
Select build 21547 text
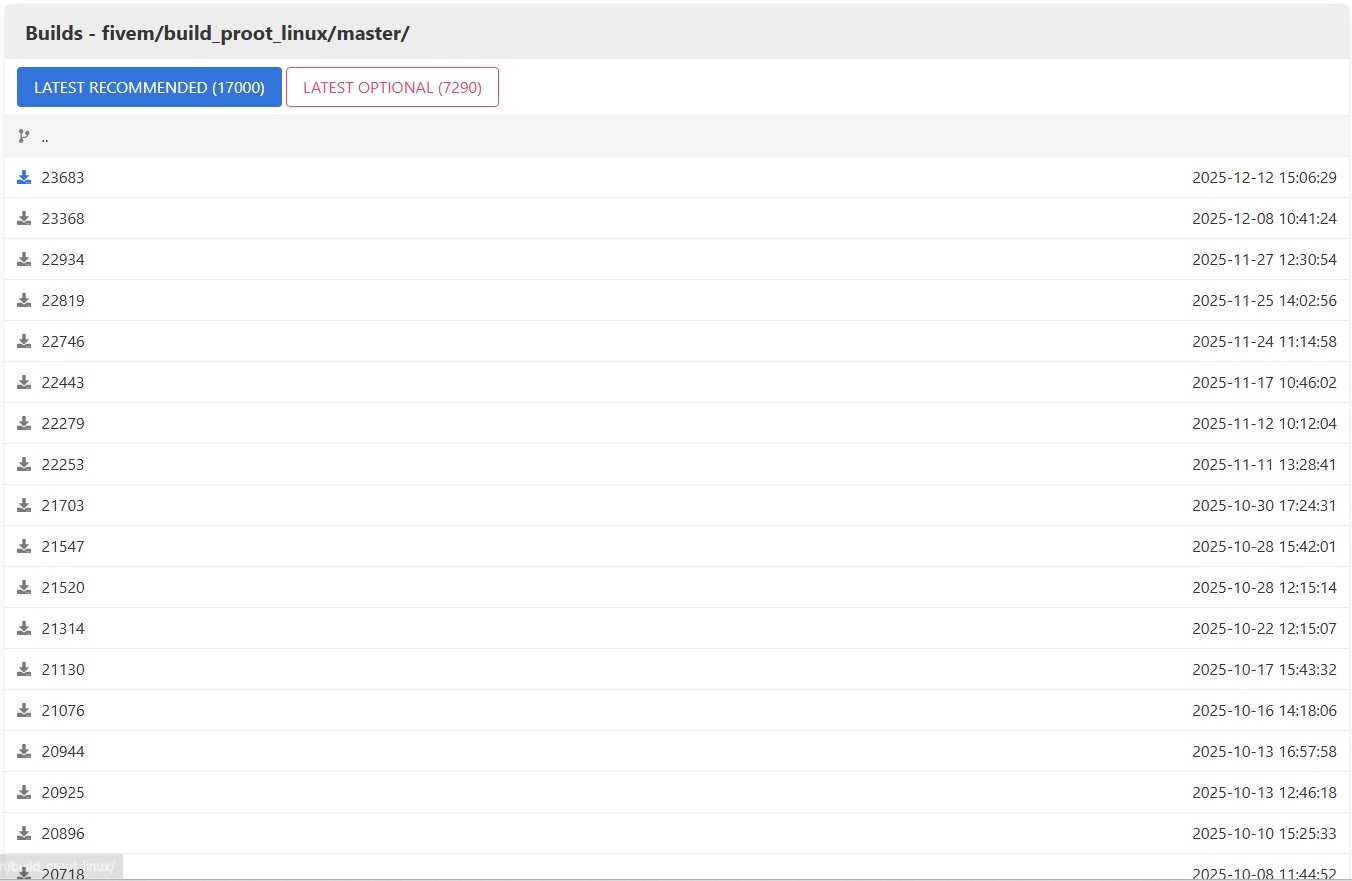pos(63,547)
